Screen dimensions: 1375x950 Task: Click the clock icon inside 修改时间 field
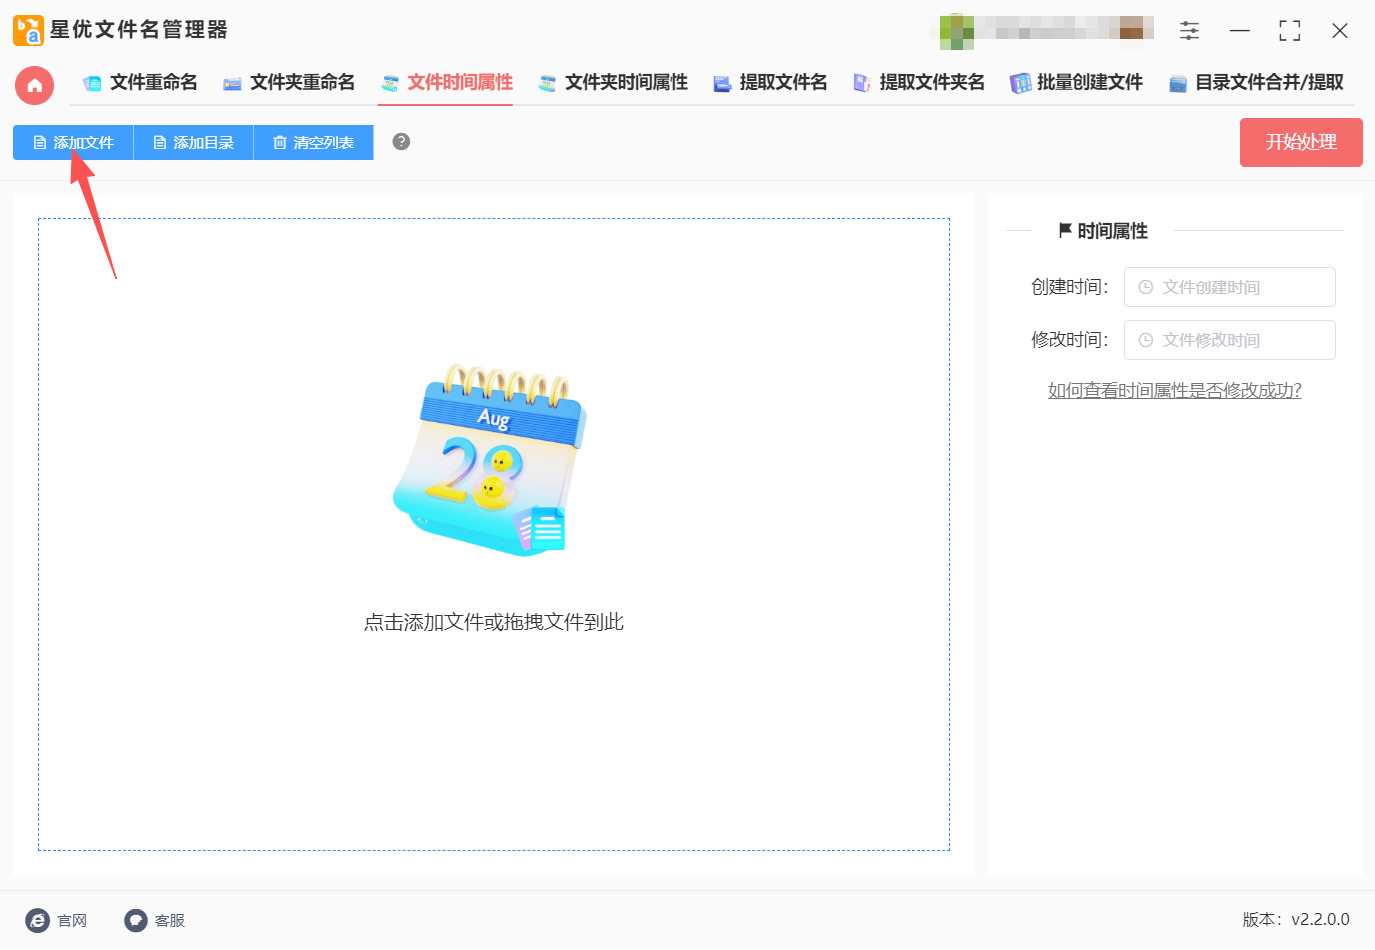tap(1146, 340)
